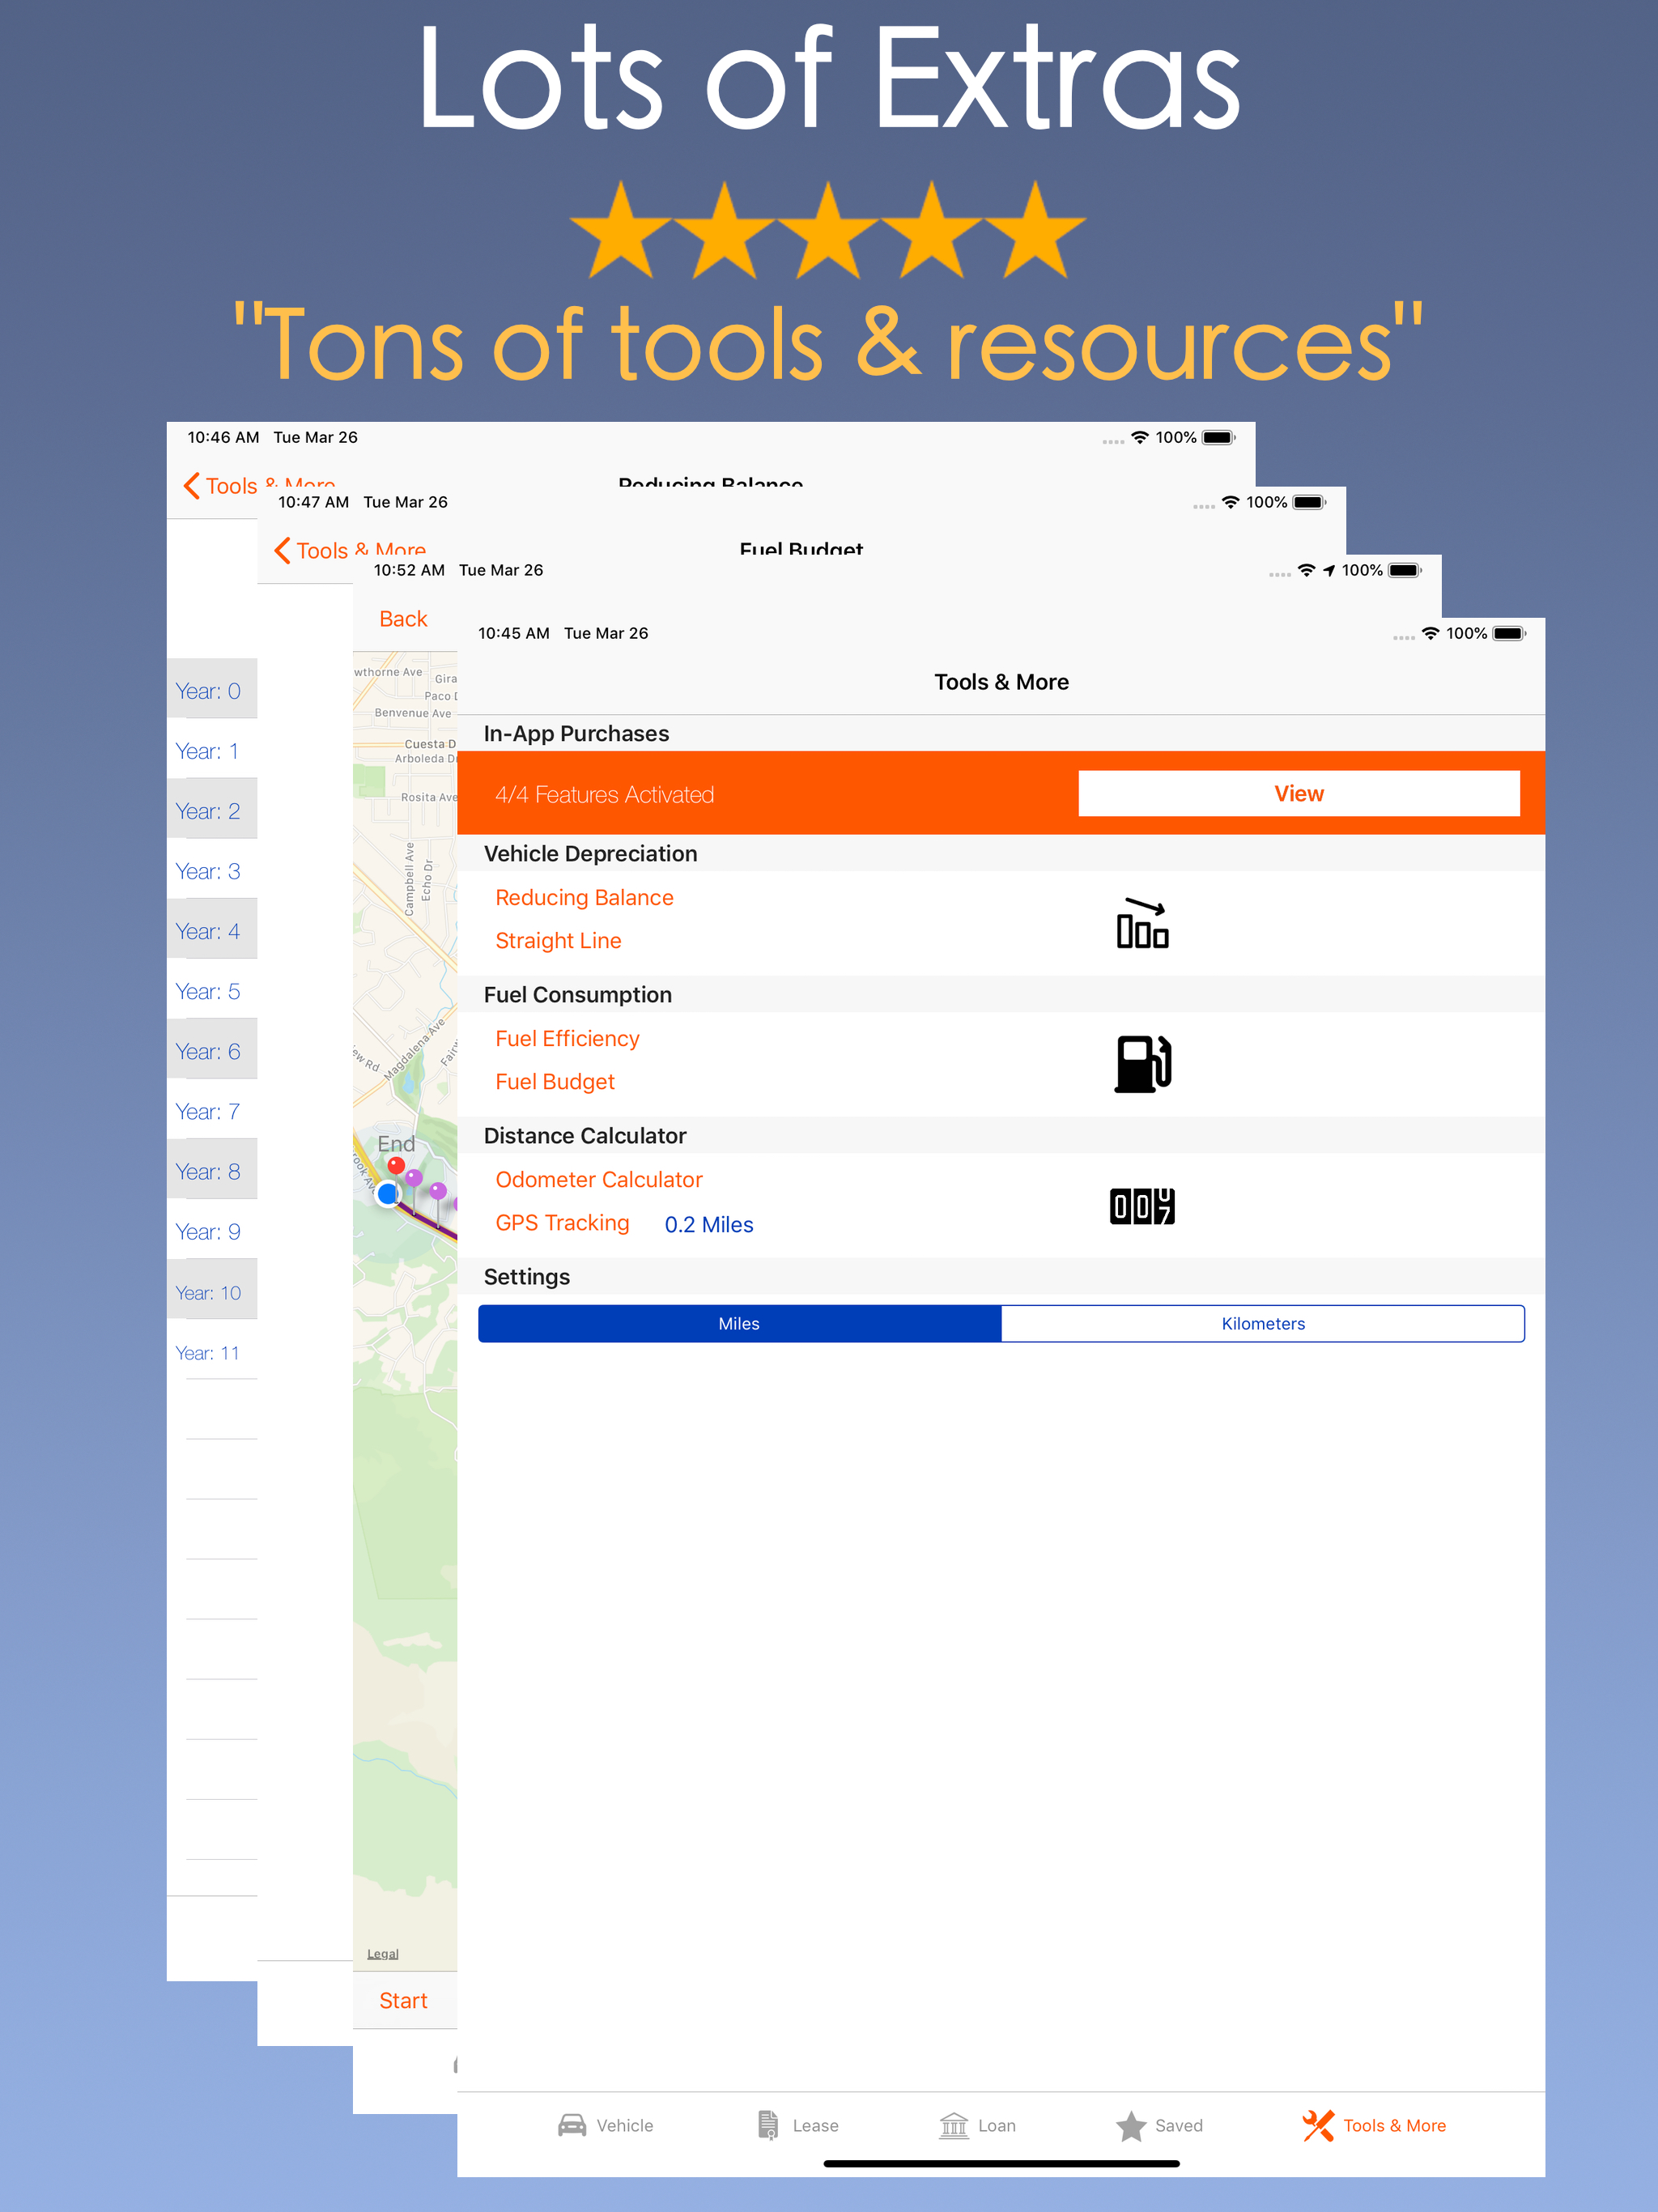Screen dimensions: 1658x2212
Task: Open GPS Tracking tool
Action: tap(562, 1222)
